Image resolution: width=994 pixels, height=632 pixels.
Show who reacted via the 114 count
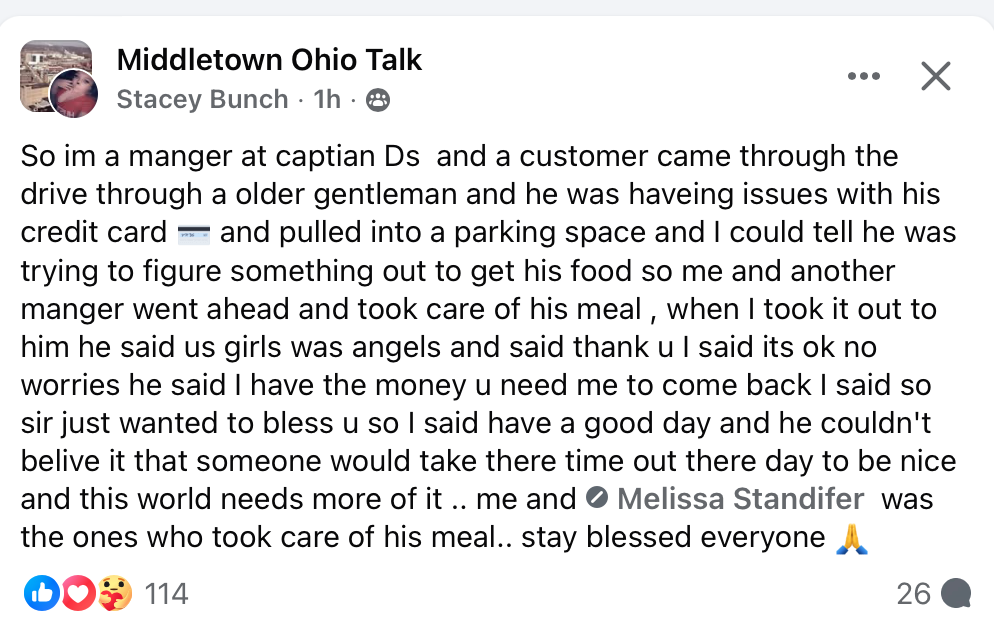(x=166, y=594)
